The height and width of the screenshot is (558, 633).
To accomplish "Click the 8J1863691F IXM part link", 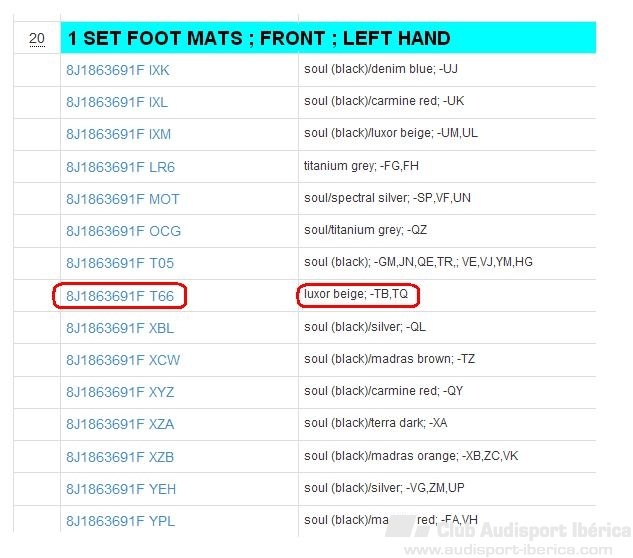I will tap(118, 134).
